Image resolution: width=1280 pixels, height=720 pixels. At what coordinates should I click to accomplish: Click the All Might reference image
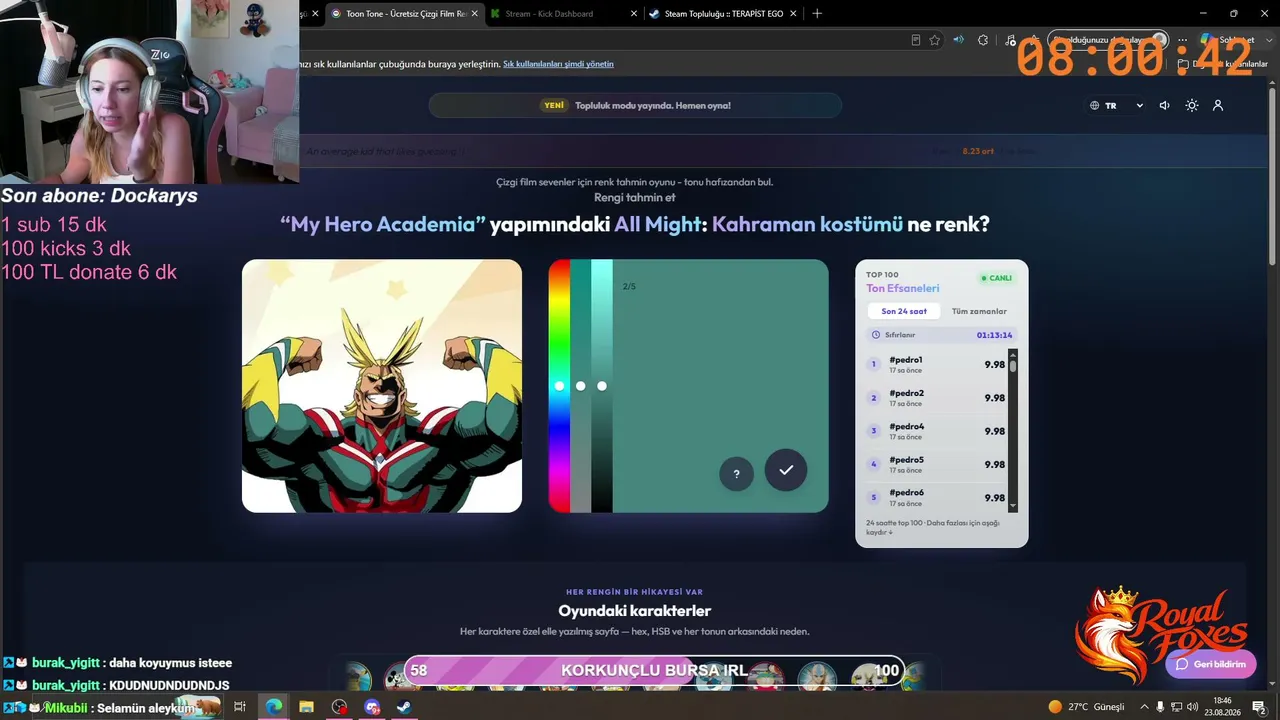point(382,386)
